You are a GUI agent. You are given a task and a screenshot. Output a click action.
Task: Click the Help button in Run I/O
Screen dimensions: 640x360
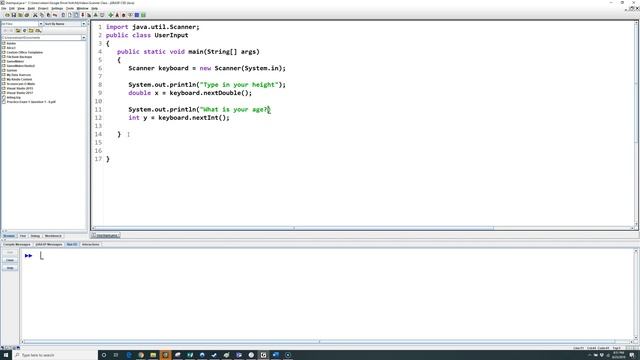click(10, 268)
